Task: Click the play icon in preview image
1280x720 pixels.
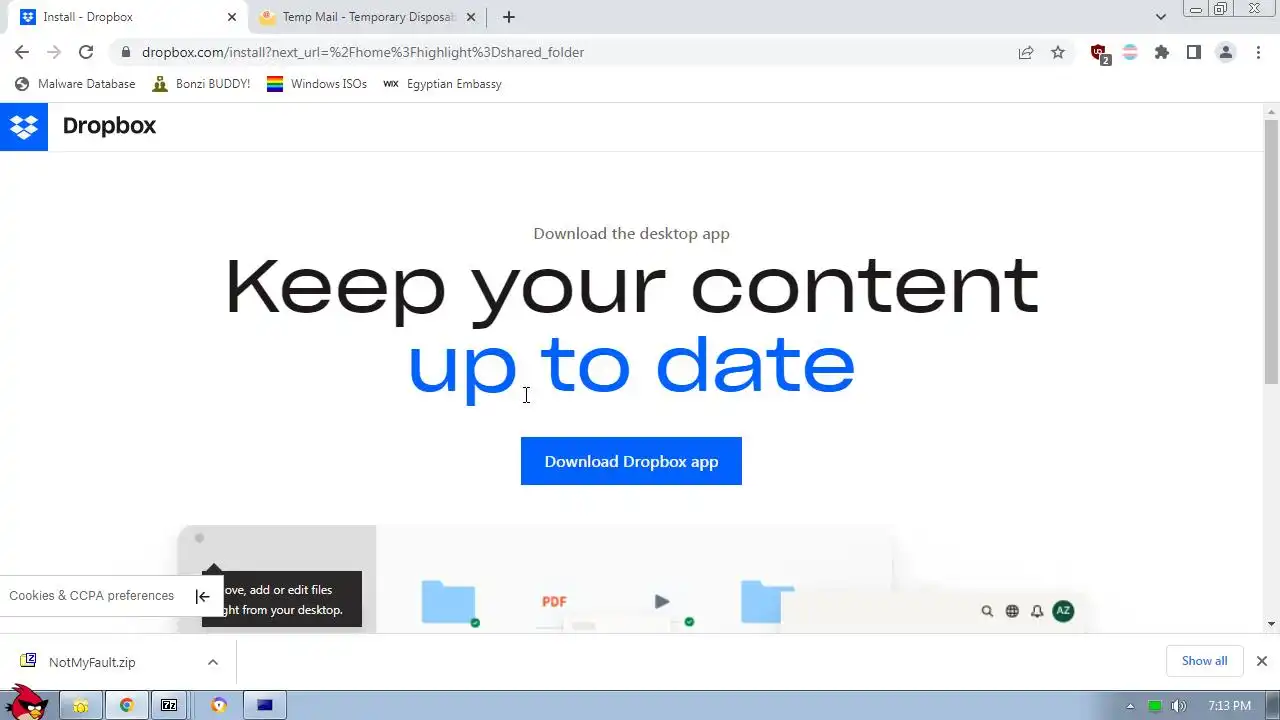Action: coord(661,601)
